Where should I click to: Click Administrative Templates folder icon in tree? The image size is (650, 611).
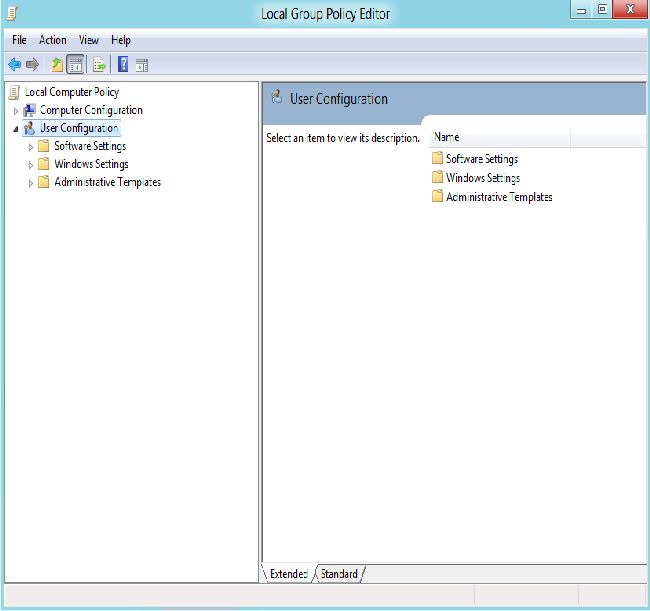(x=44, y=182)
